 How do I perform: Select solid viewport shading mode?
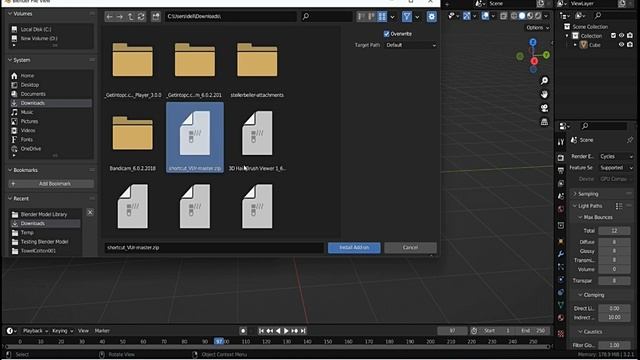[x=522, y=16]
